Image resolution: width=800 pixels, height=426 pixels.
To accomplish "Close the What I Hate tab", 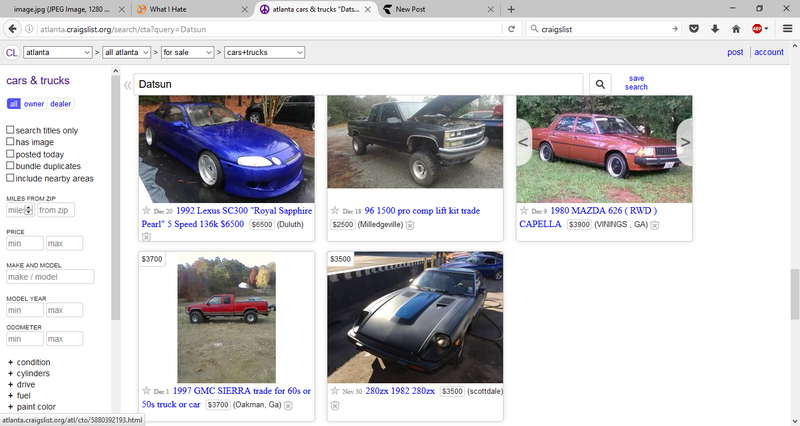I will pos(244,9).
